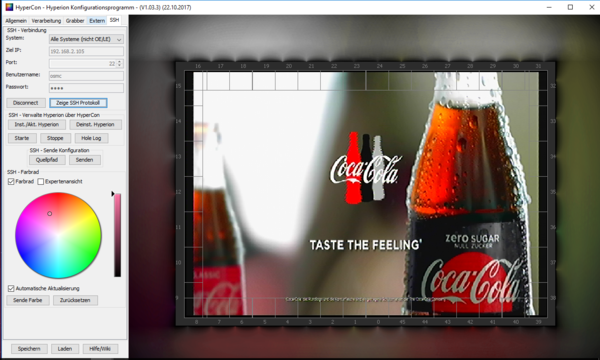Maximize the HyperCon window
The width and height of the screenshot is (600, 360).
pyautogui.click(x=570, y=7)
